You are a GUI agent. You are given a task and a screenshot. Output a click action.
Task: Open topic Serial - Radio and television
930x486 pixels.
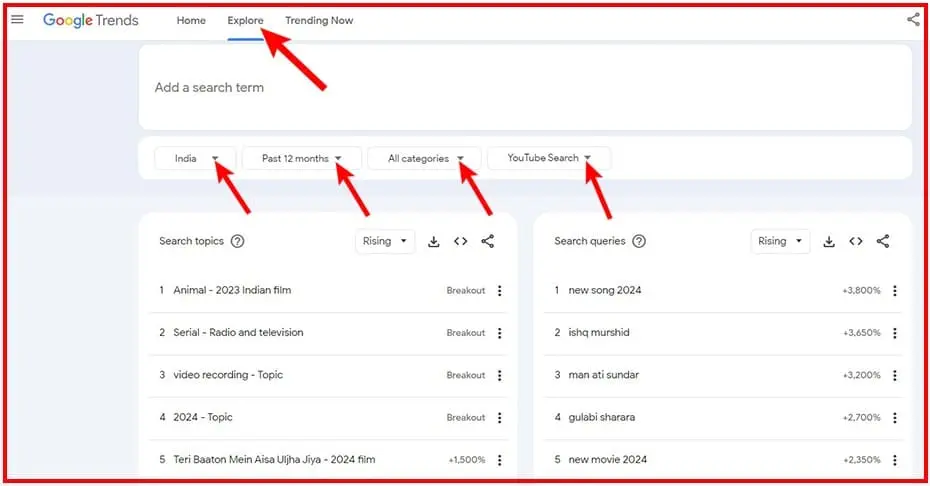(x=238, y=332)
